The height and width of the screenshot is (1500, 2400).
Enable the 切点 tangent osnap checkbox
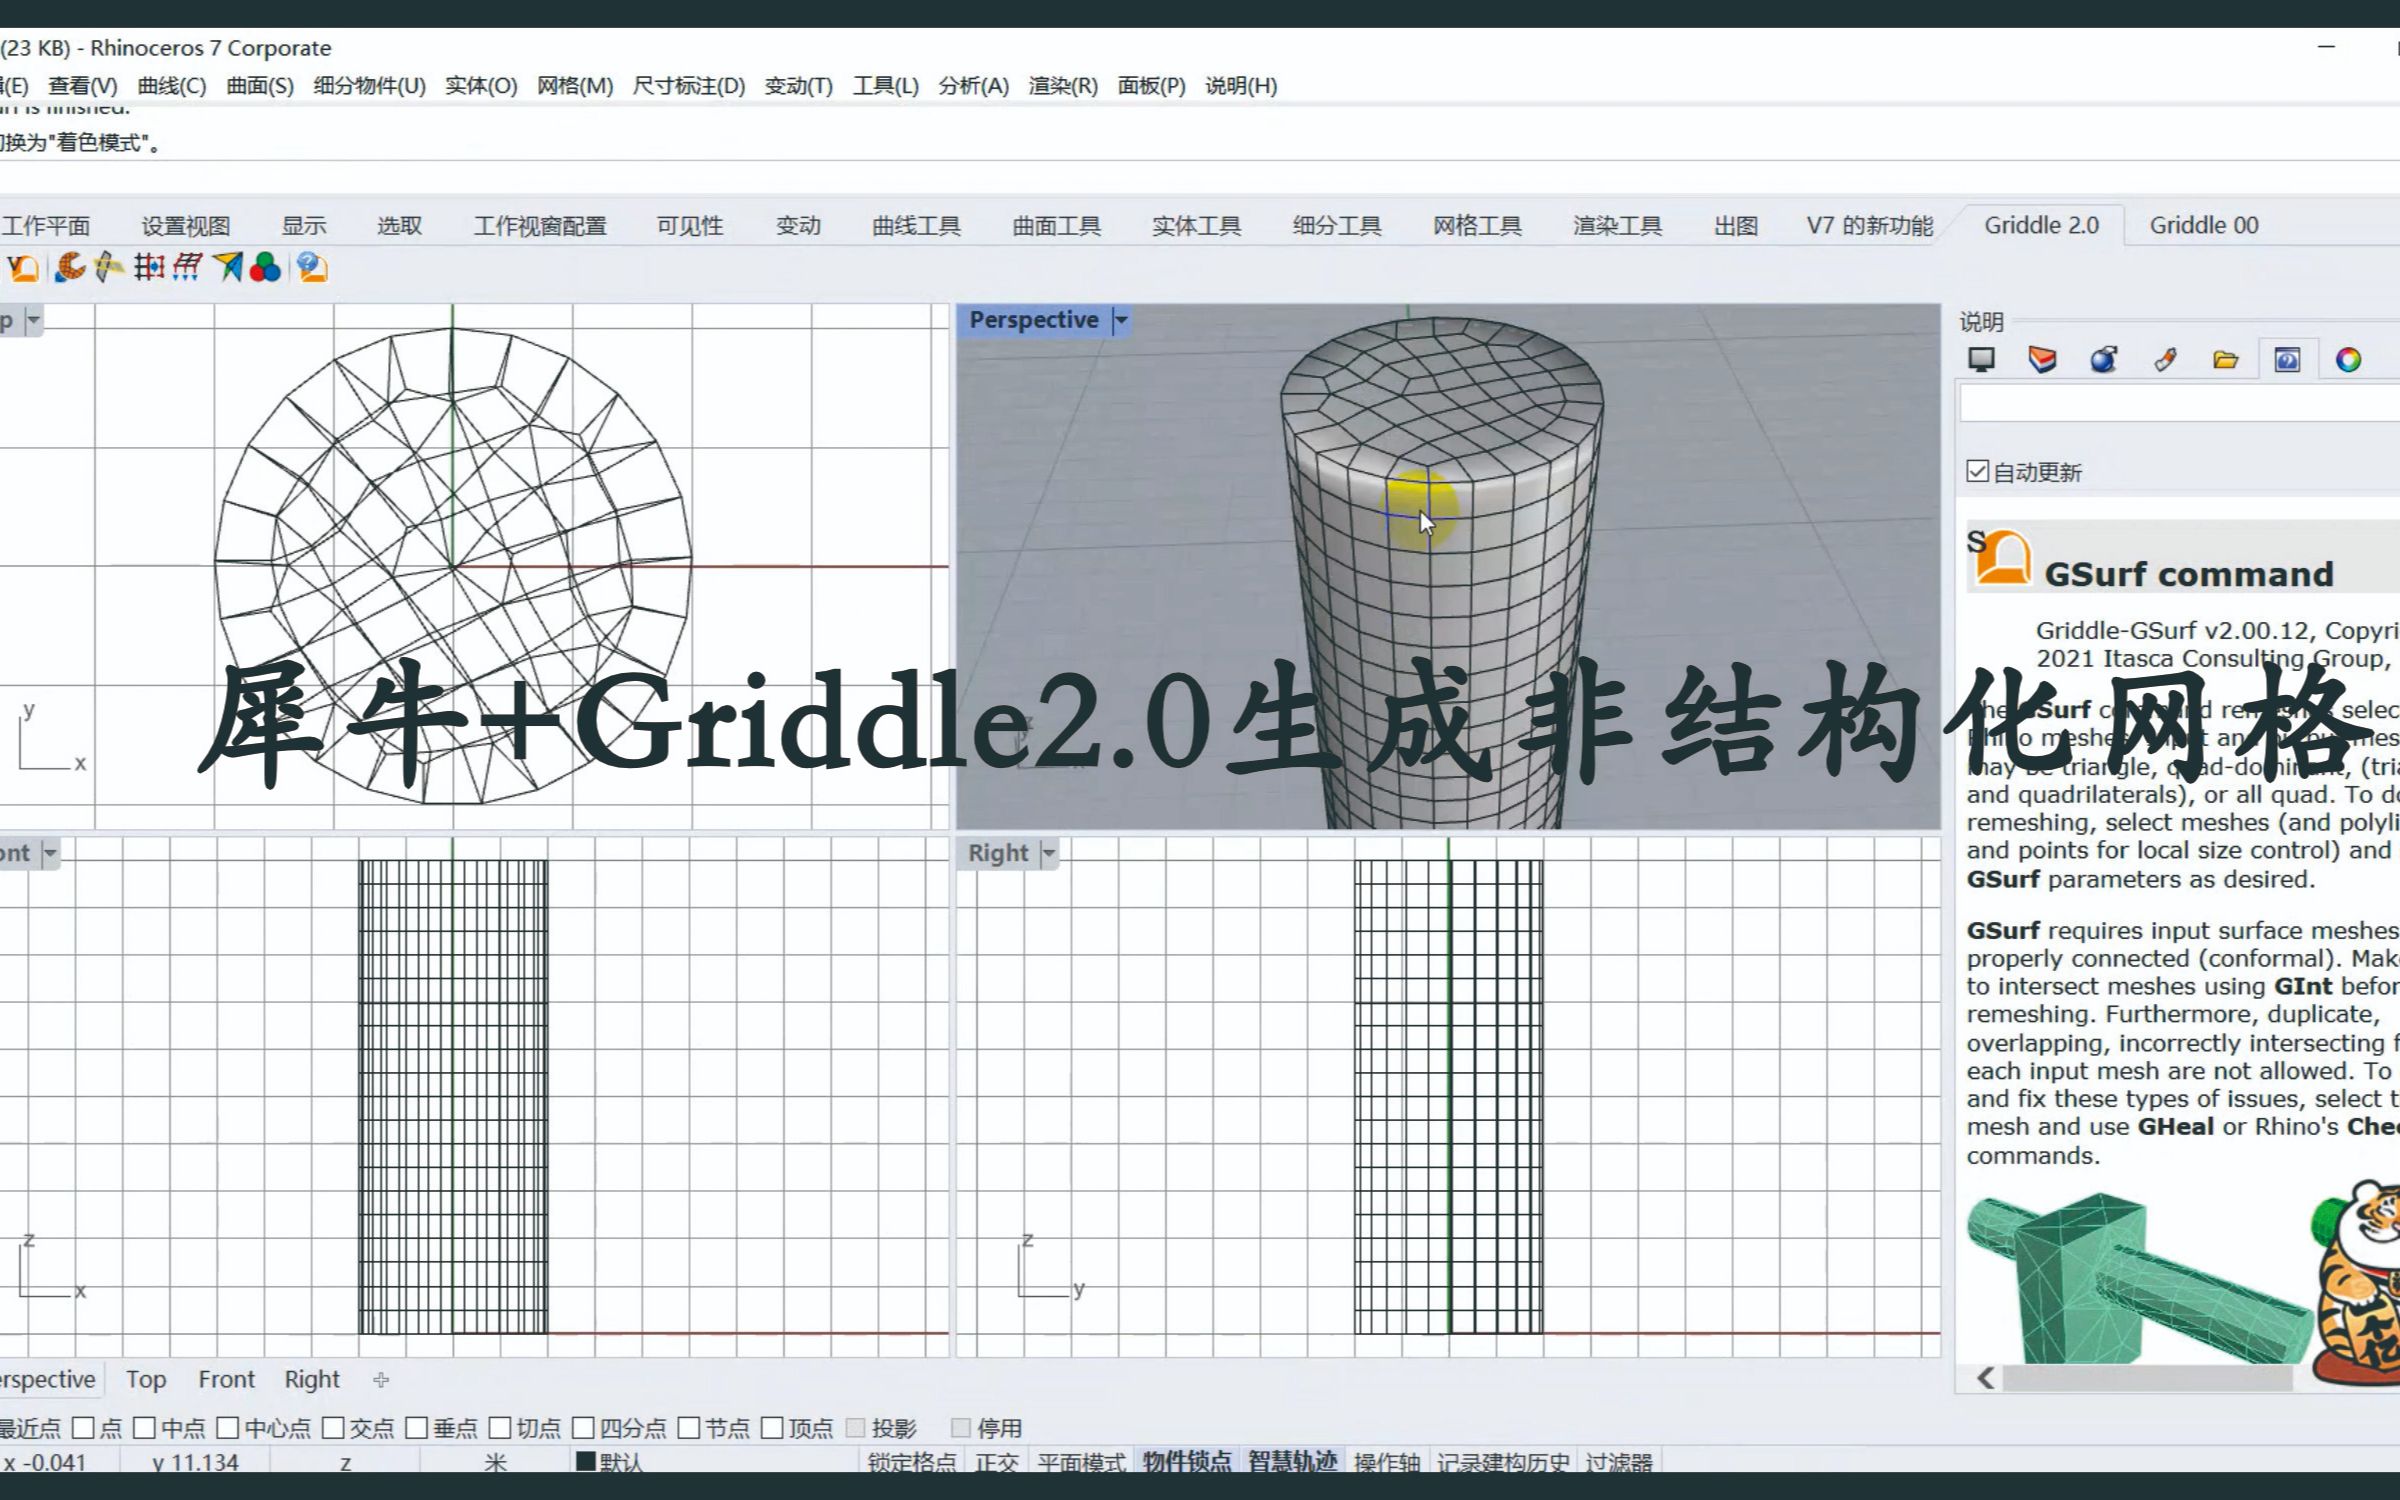[x=500, y=1428]
